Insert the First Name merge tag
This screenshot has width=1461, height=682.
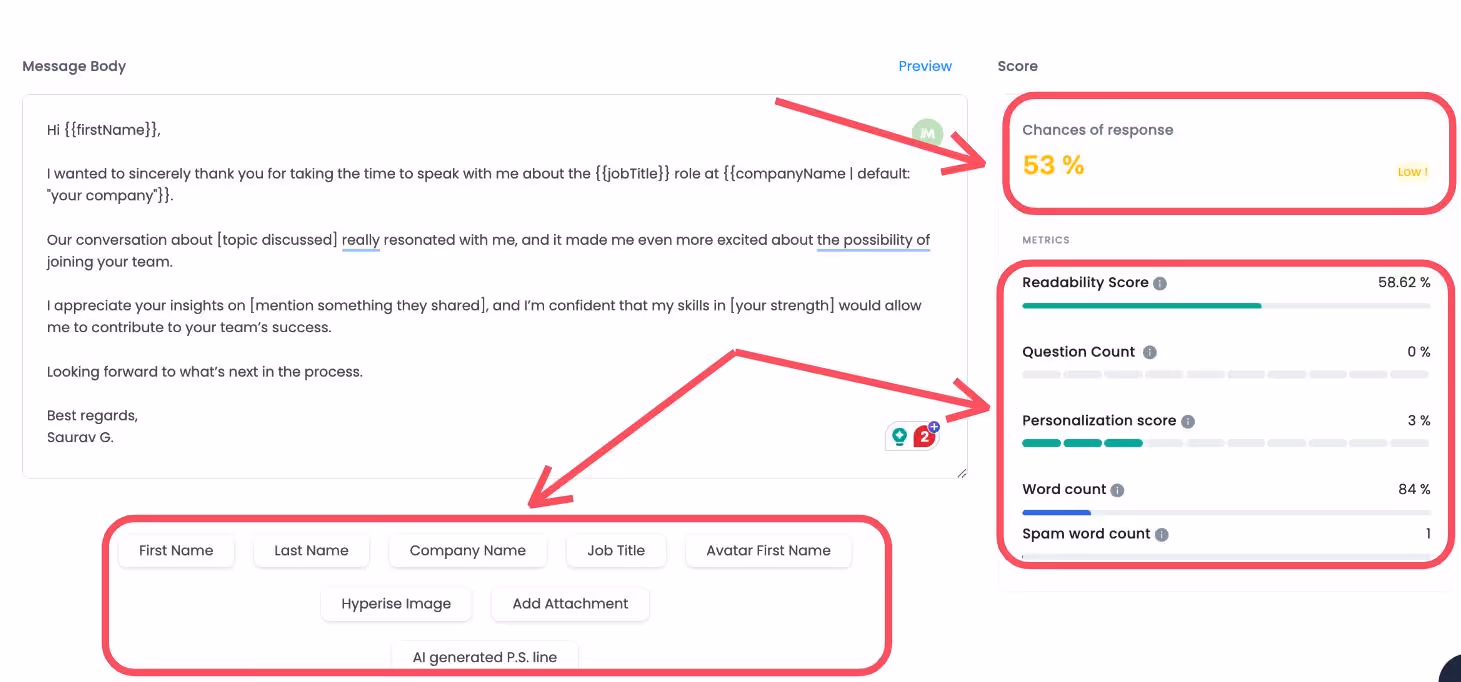coord(176,550)
